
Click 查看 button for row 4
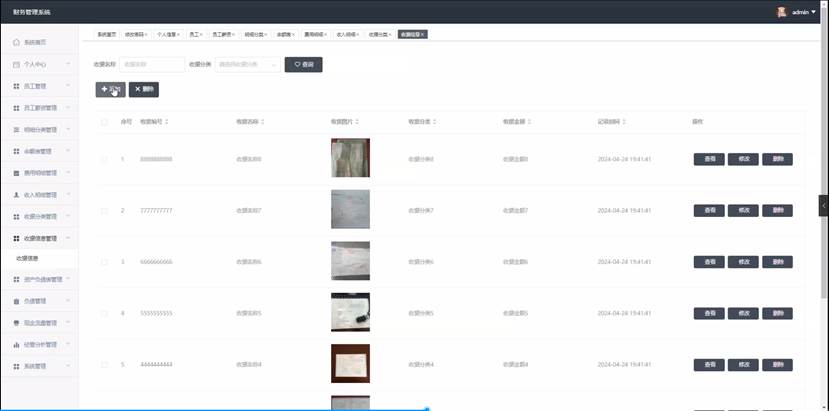709,313
